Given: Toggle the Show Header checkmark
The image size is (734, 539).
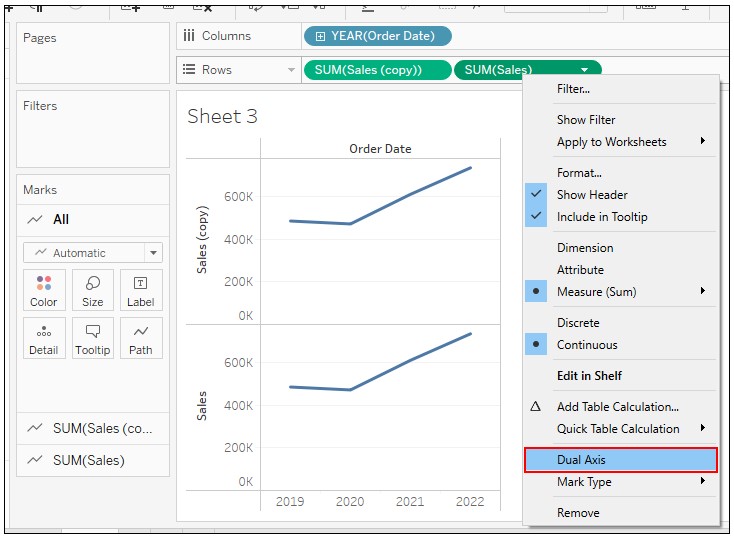Looking at the screenshot, I should coord(536,194).
